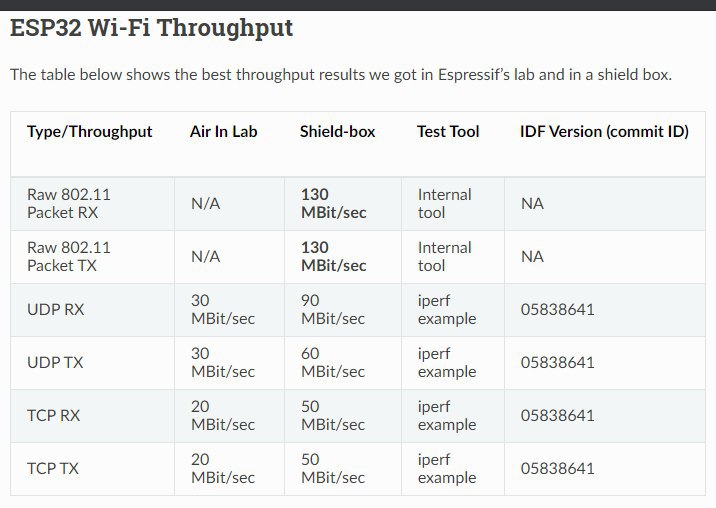Select bold 130 MBit/sec in Packet RX row
716x508 pixels.
[x=333, y=203]
